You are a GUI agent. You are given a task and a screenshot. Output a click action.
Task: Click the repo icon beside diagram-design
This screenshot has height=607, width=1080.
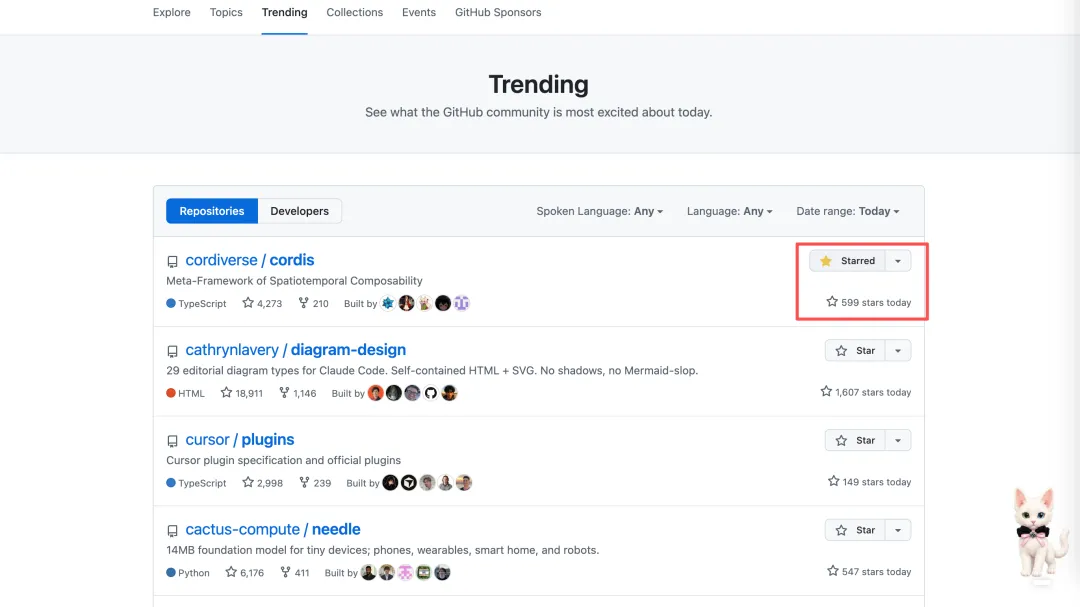click(x=172, y=351)
